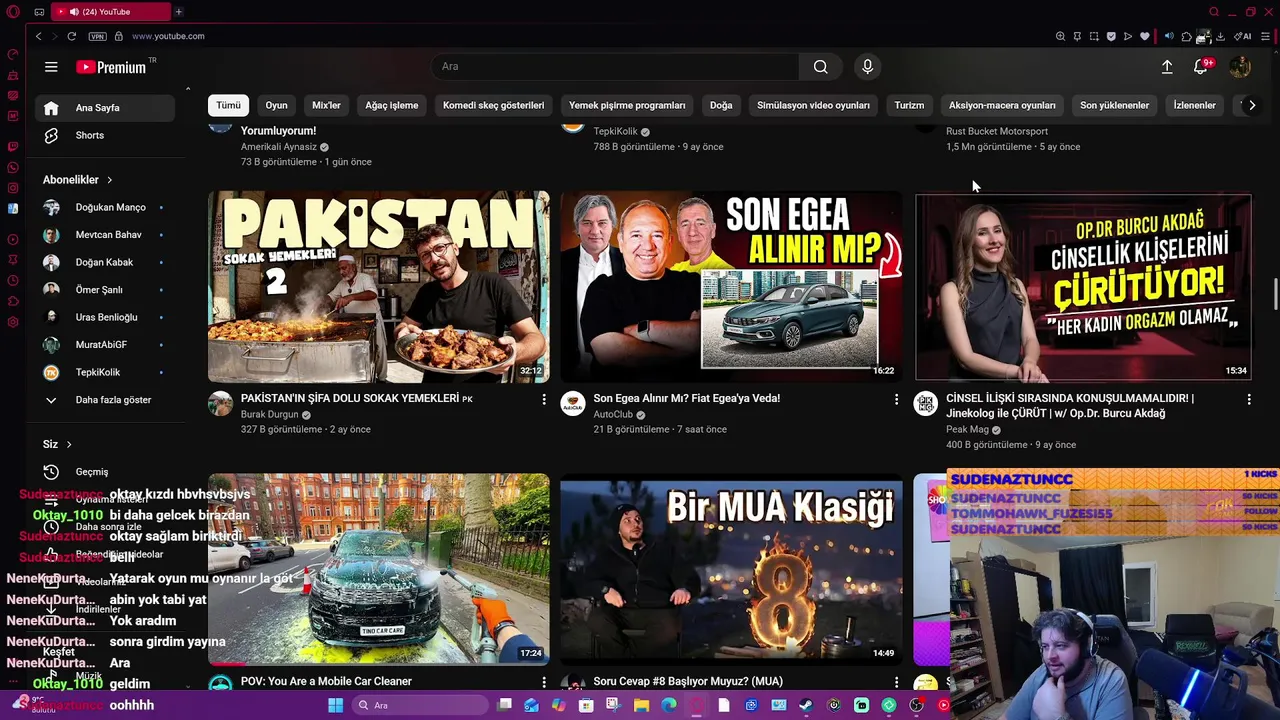Start voice search with microphone icon

coord(867,67)
